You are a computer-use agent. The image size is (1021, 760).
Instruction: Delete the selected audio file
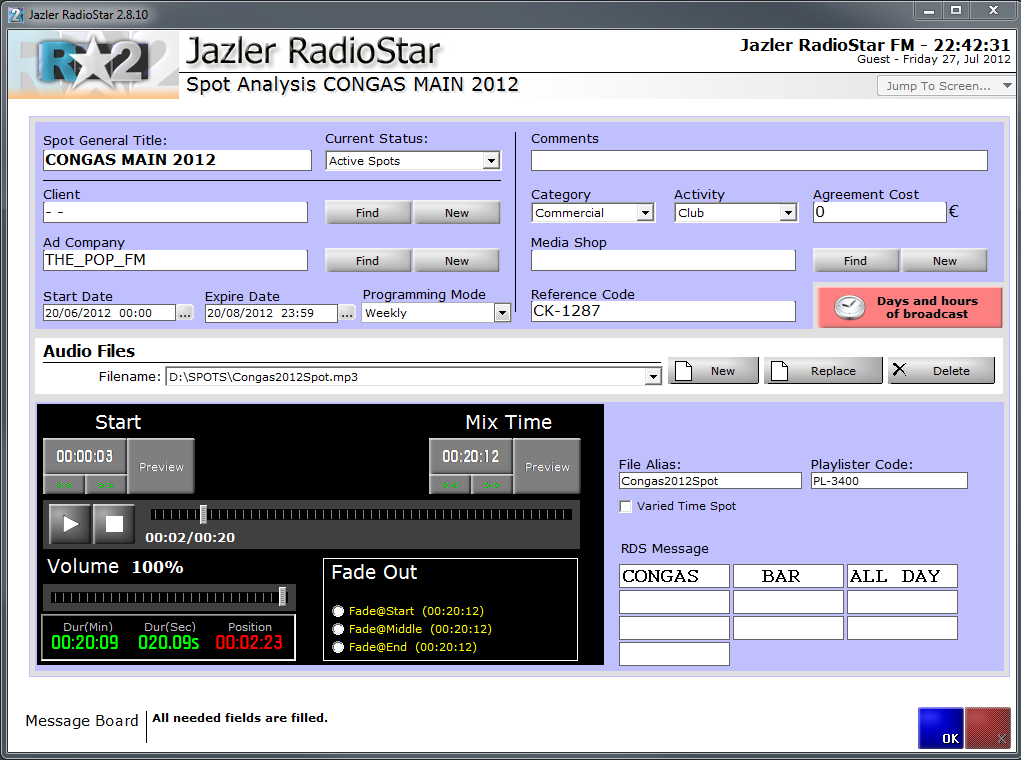tap(941, 371)
